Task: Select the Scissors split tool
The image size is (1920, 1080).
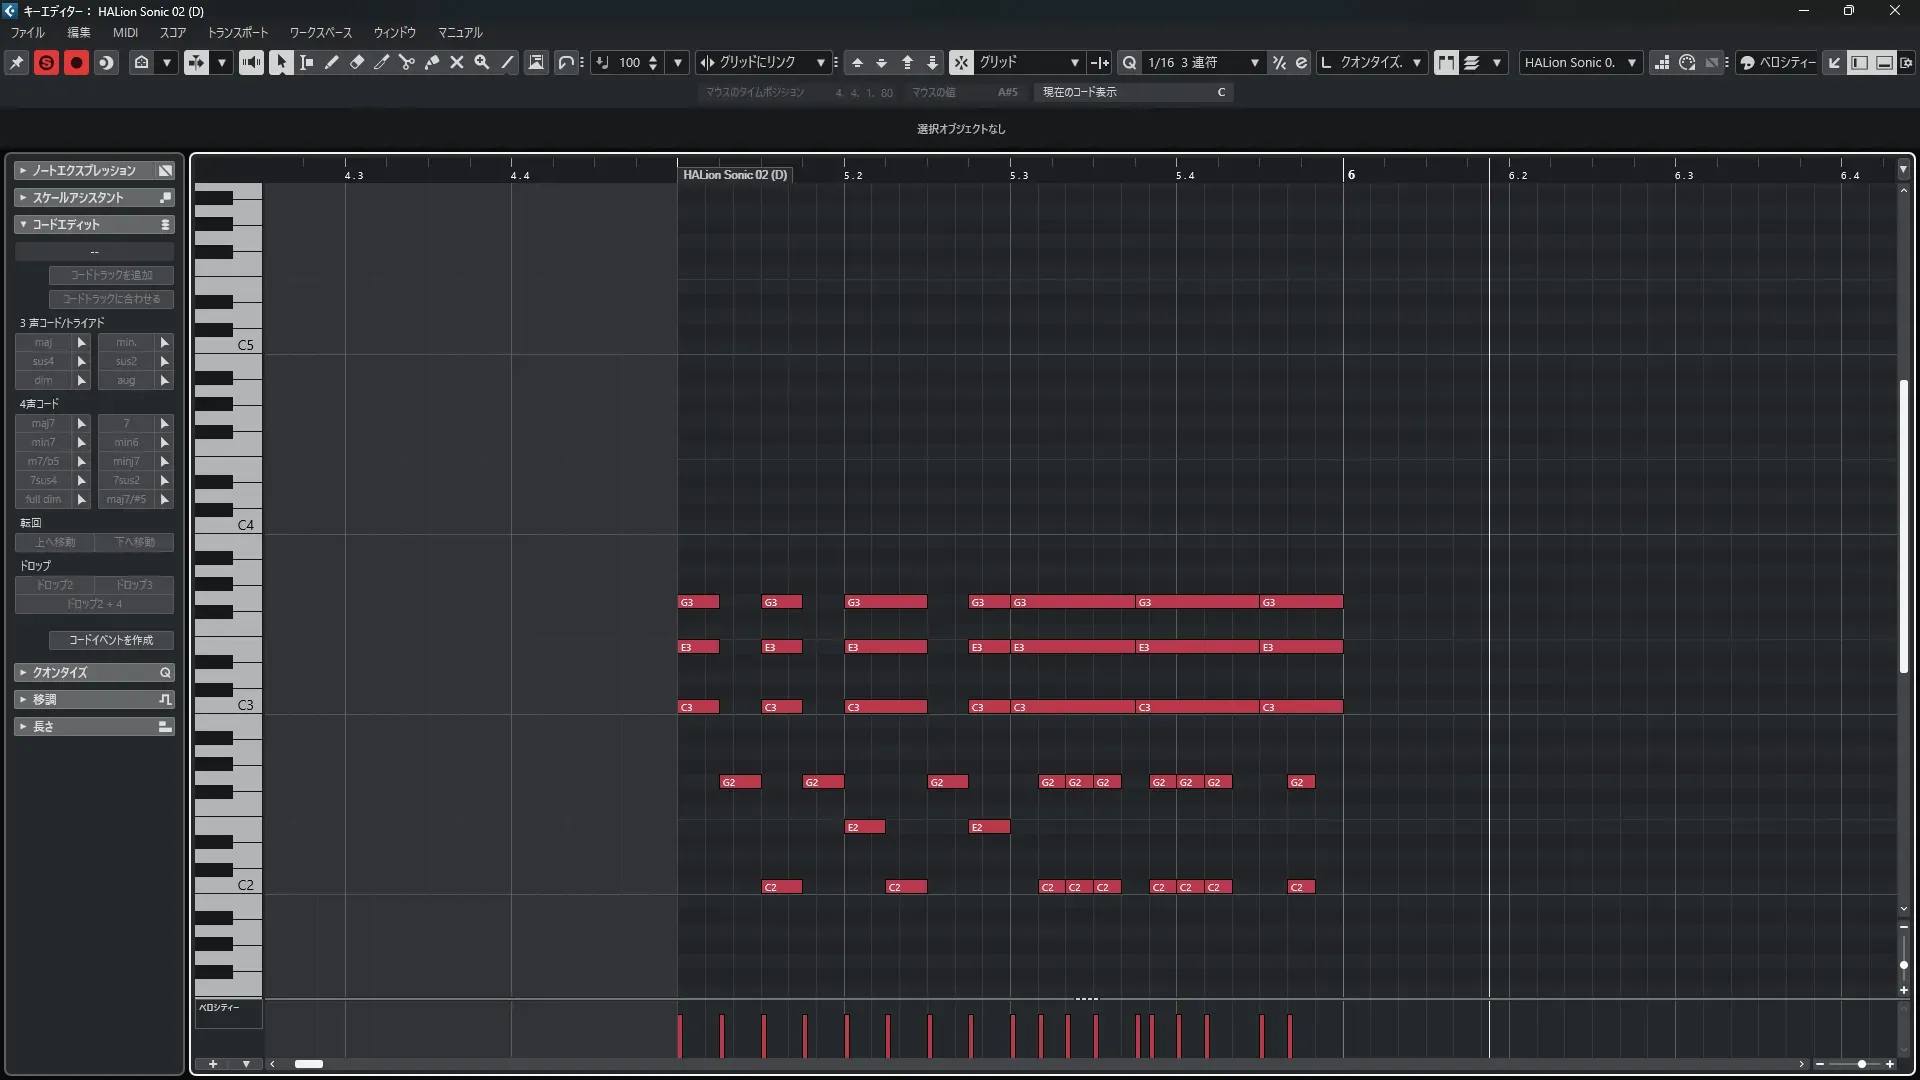Action: point(407,62)
